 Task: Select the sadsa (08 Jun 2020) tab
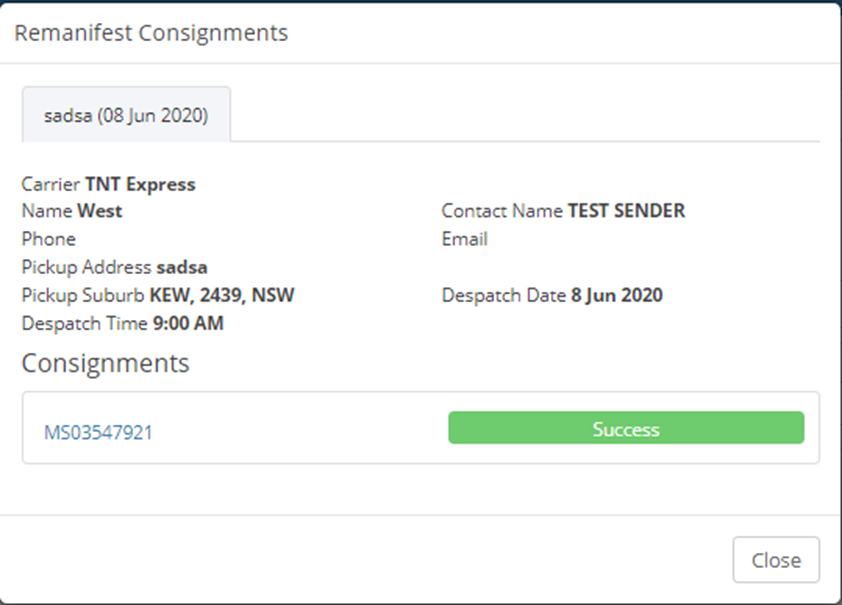[126, 115]
